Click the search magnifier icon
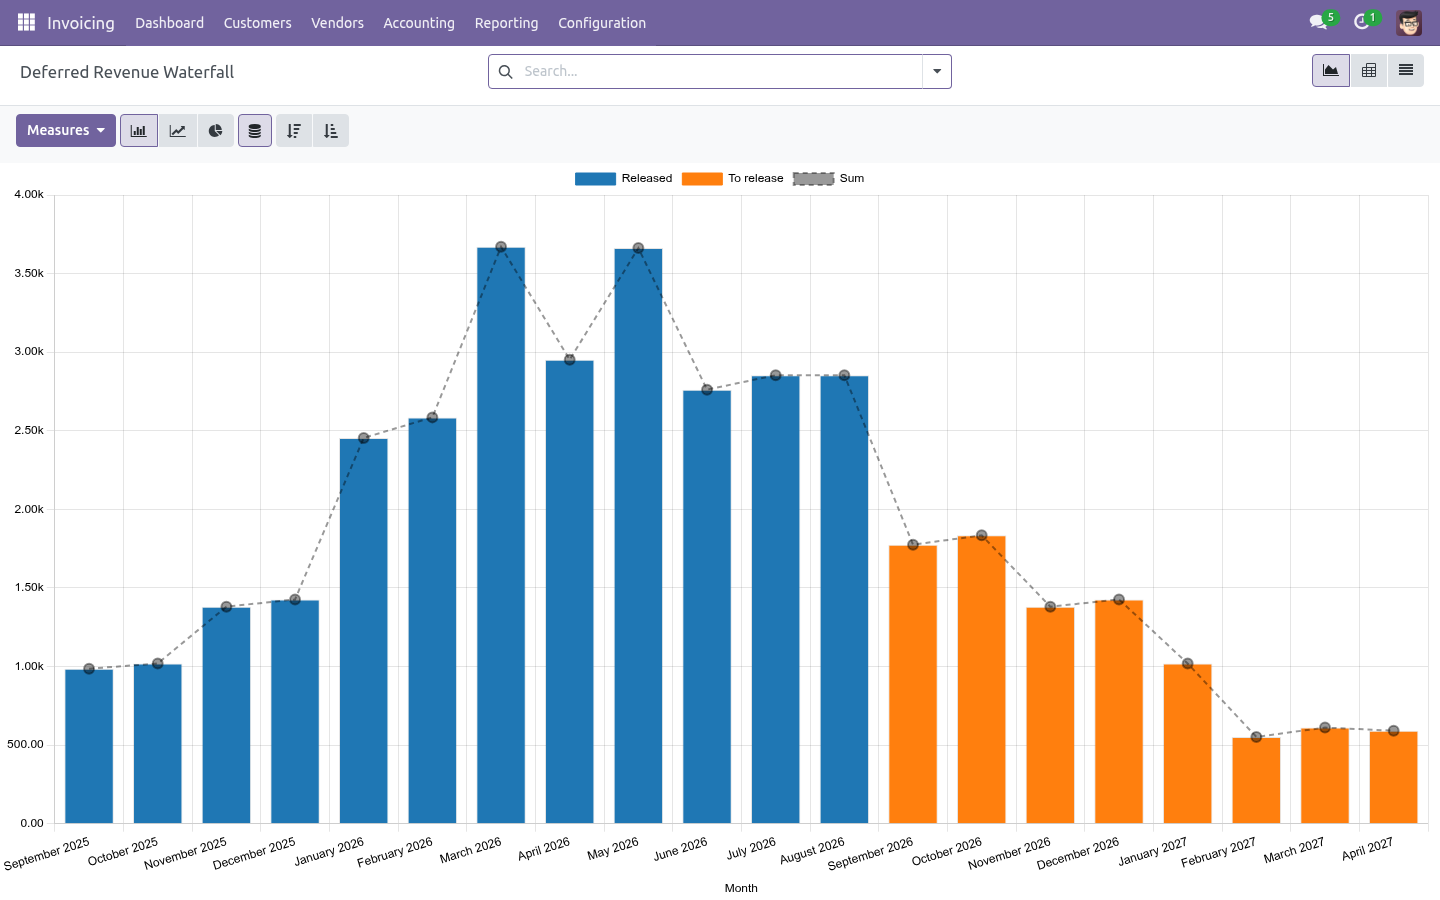Screen dimensions: 1440x900 506,72
